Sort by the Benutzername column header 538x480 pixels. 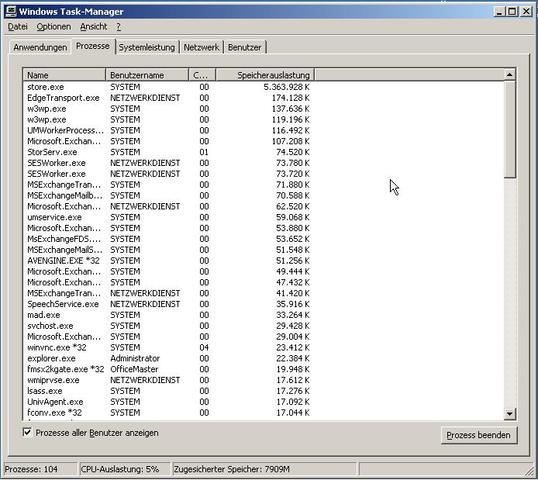click(147, 75)
